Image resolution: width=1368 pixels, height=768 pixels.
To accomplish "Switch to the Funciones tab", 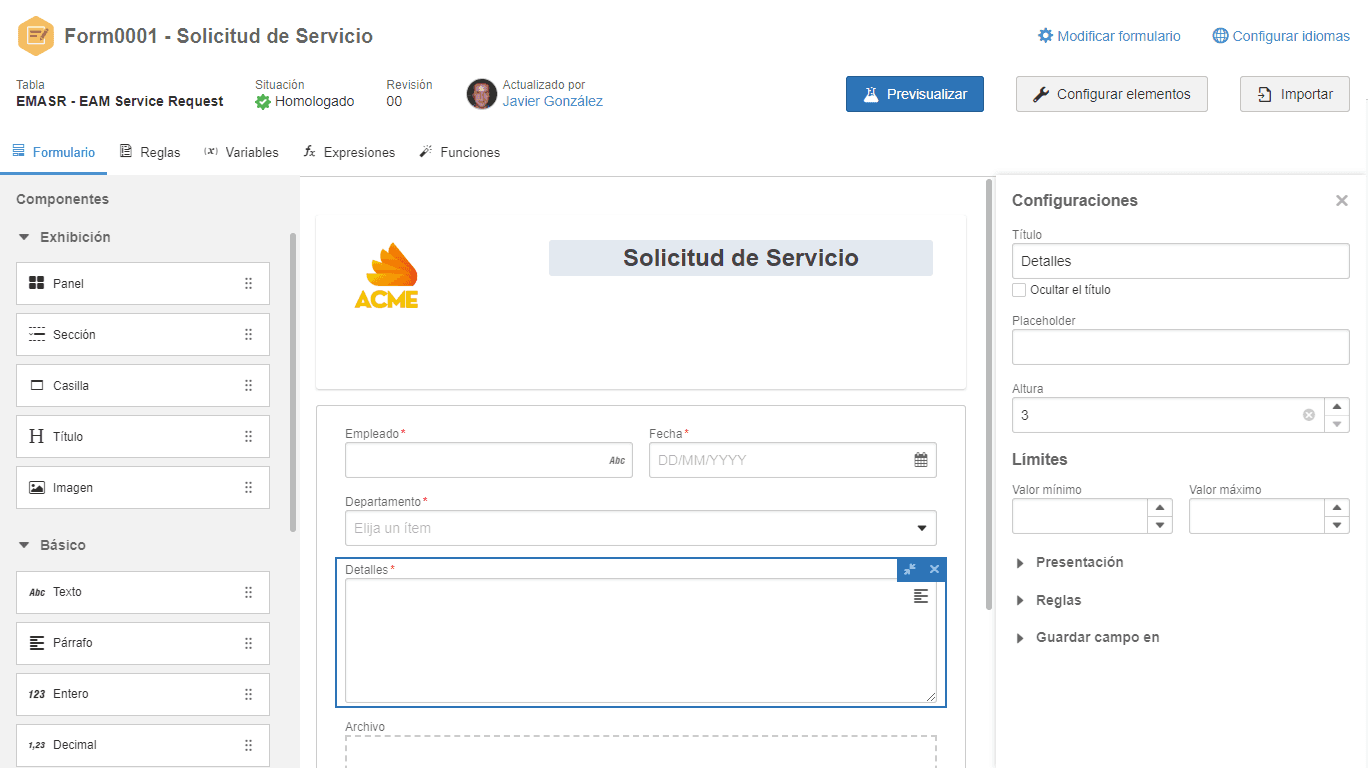I will pyautogui.click(x=459, y=152).
